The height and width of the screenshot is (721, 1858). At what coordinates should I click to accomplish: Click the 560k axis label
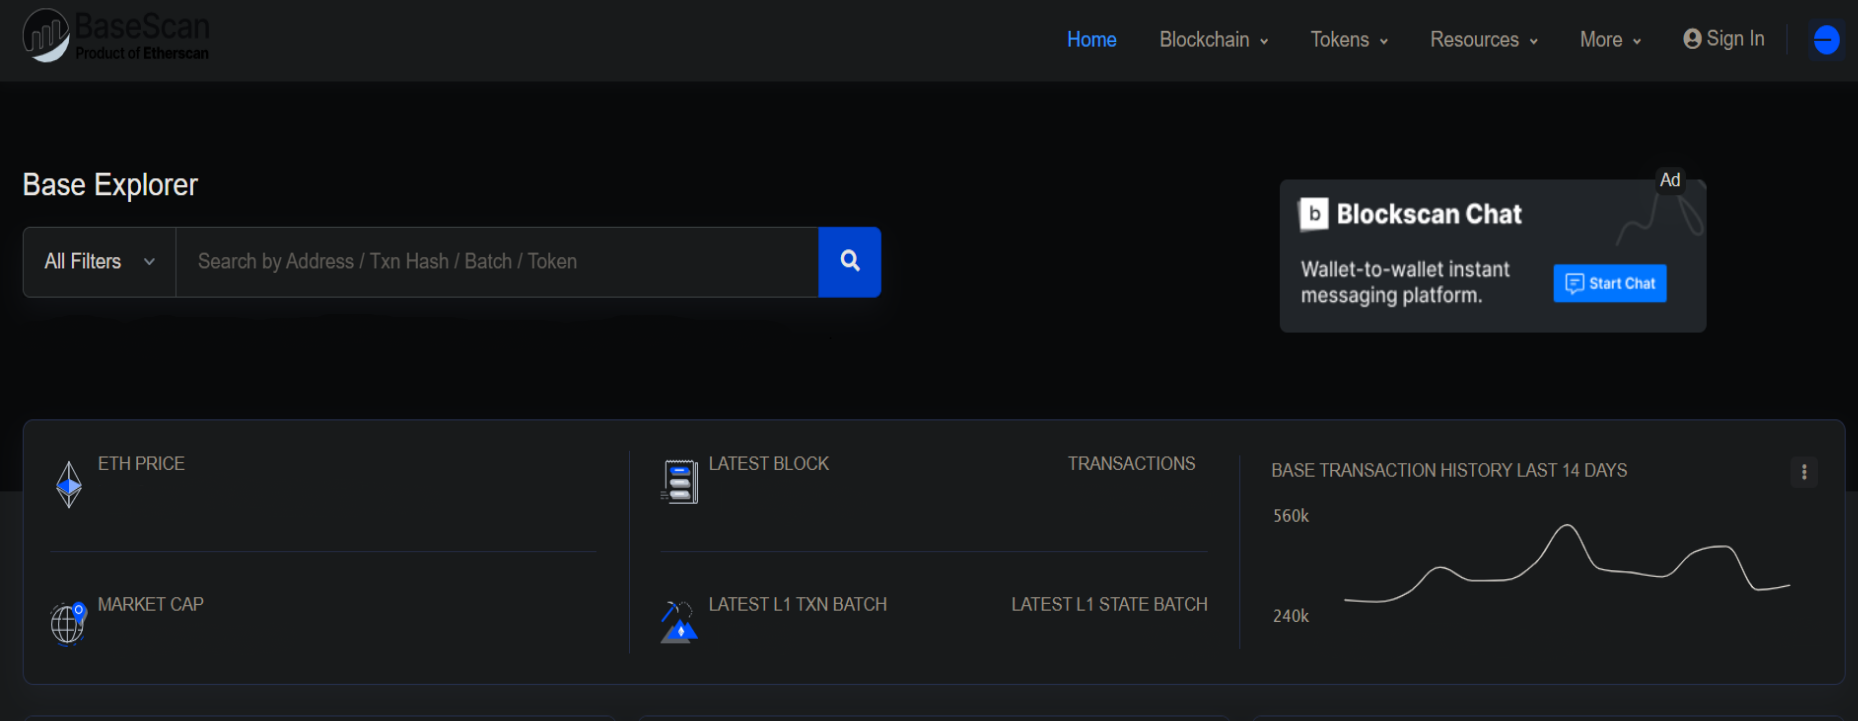[1291, 516]
